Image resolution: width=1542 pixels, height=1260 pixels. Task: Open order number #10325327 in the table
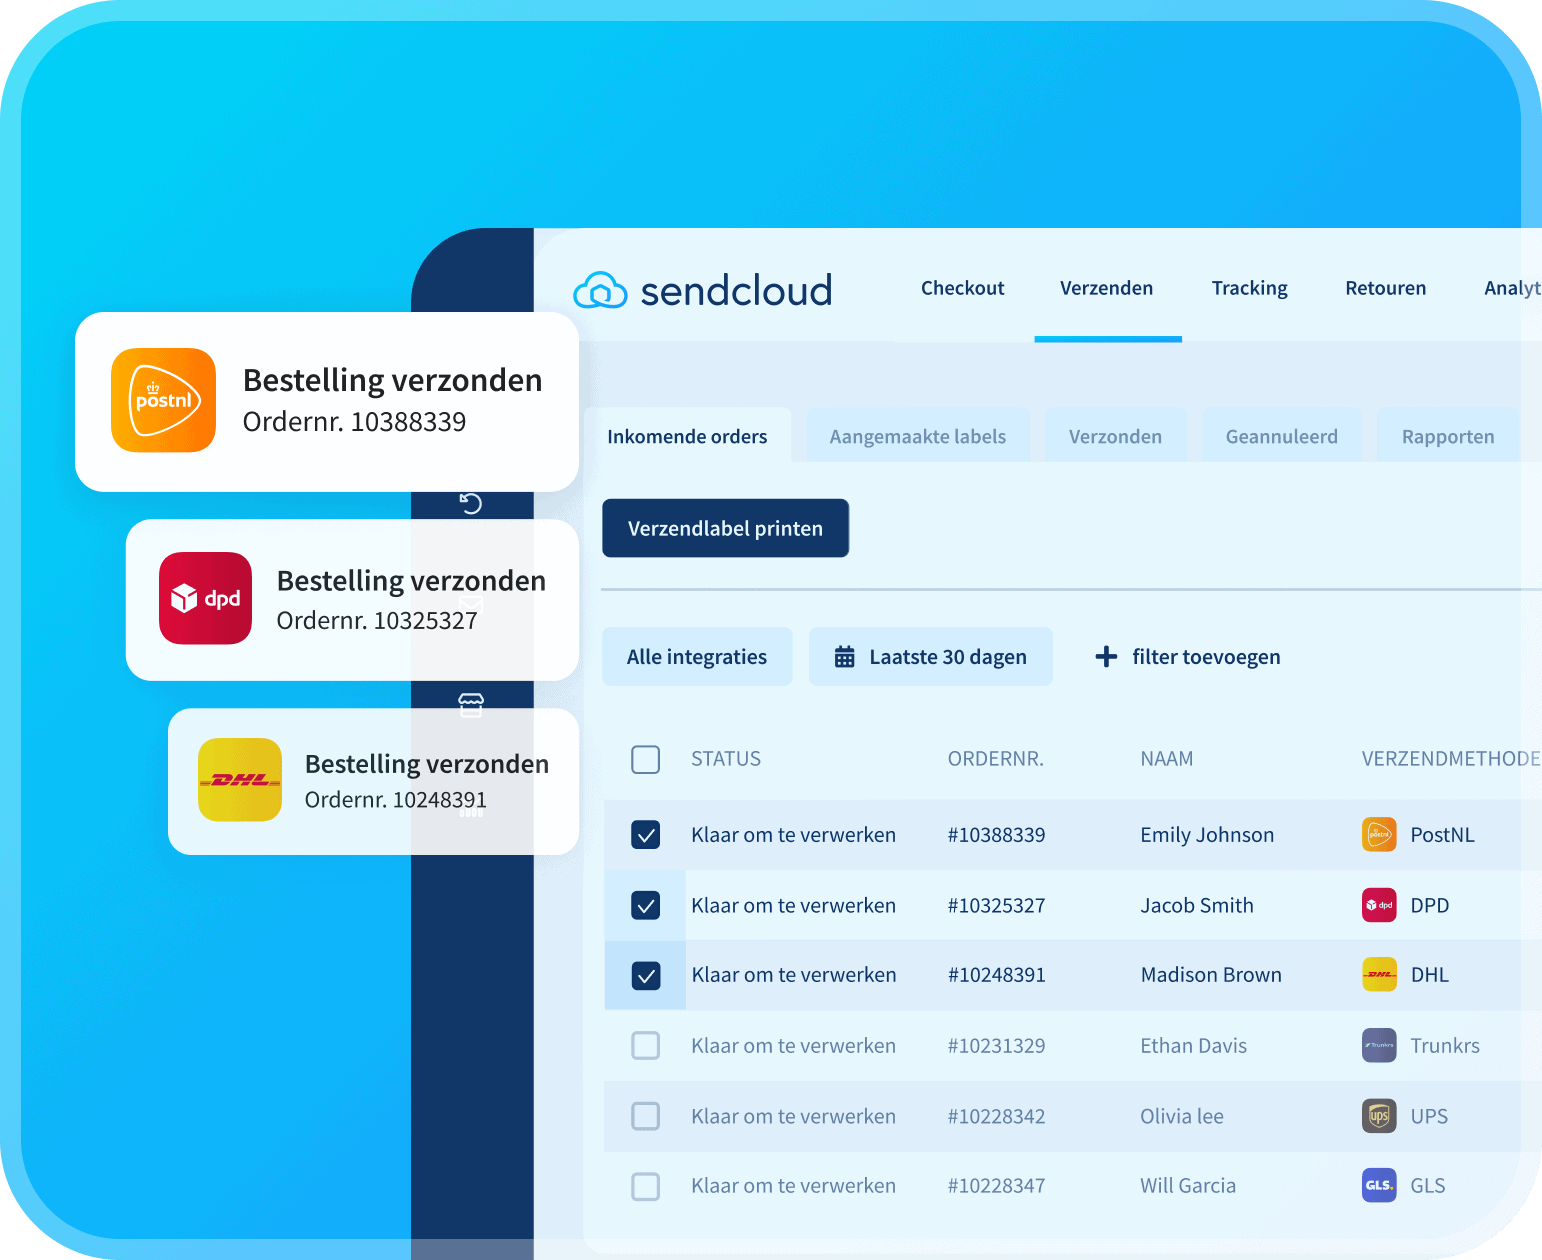(996, 906)
